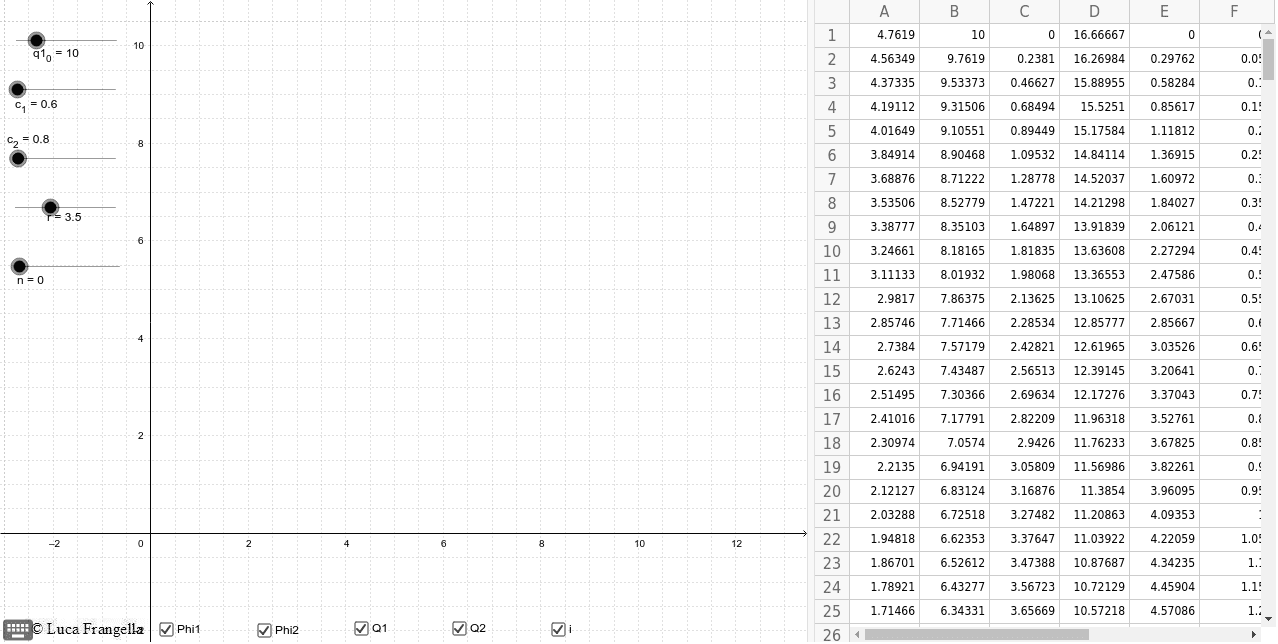Select cell containing 1.47221
This screenshot has height=644, width=1278.
1024,203
